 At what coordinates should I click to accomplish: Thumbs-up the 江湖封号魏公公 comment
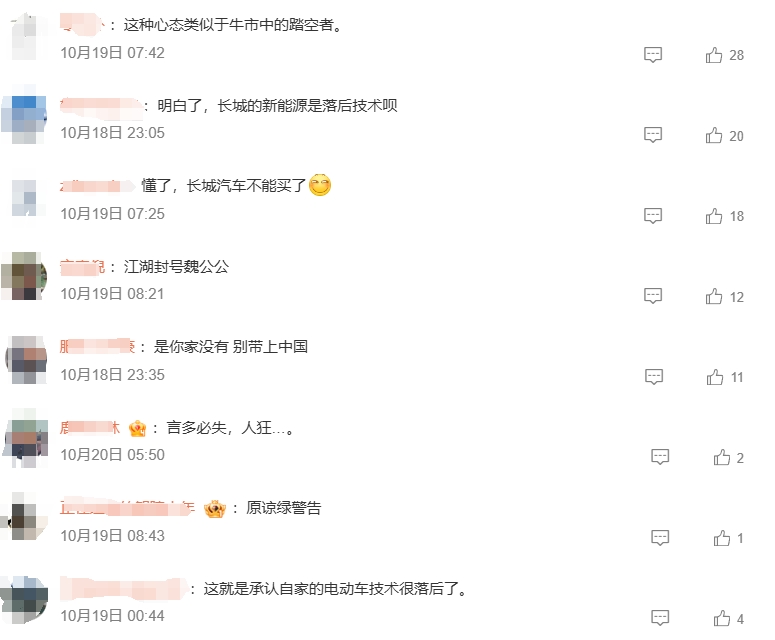[x=714, y=296]
